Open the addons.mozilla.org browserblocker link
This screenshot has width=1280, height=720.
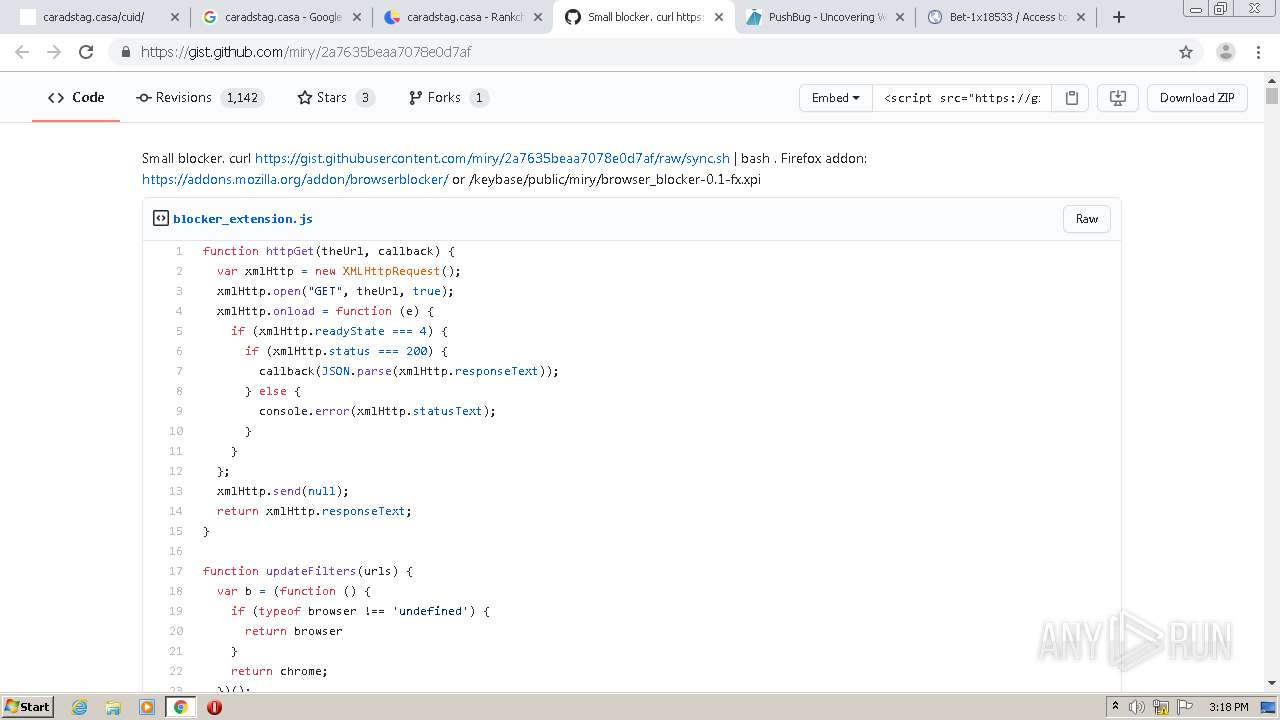click(x=295, y=179)
